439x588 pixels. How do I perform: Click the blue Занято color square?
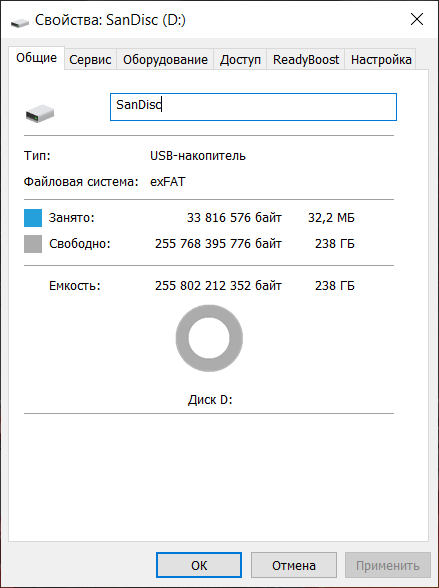[x=33, y=218]
